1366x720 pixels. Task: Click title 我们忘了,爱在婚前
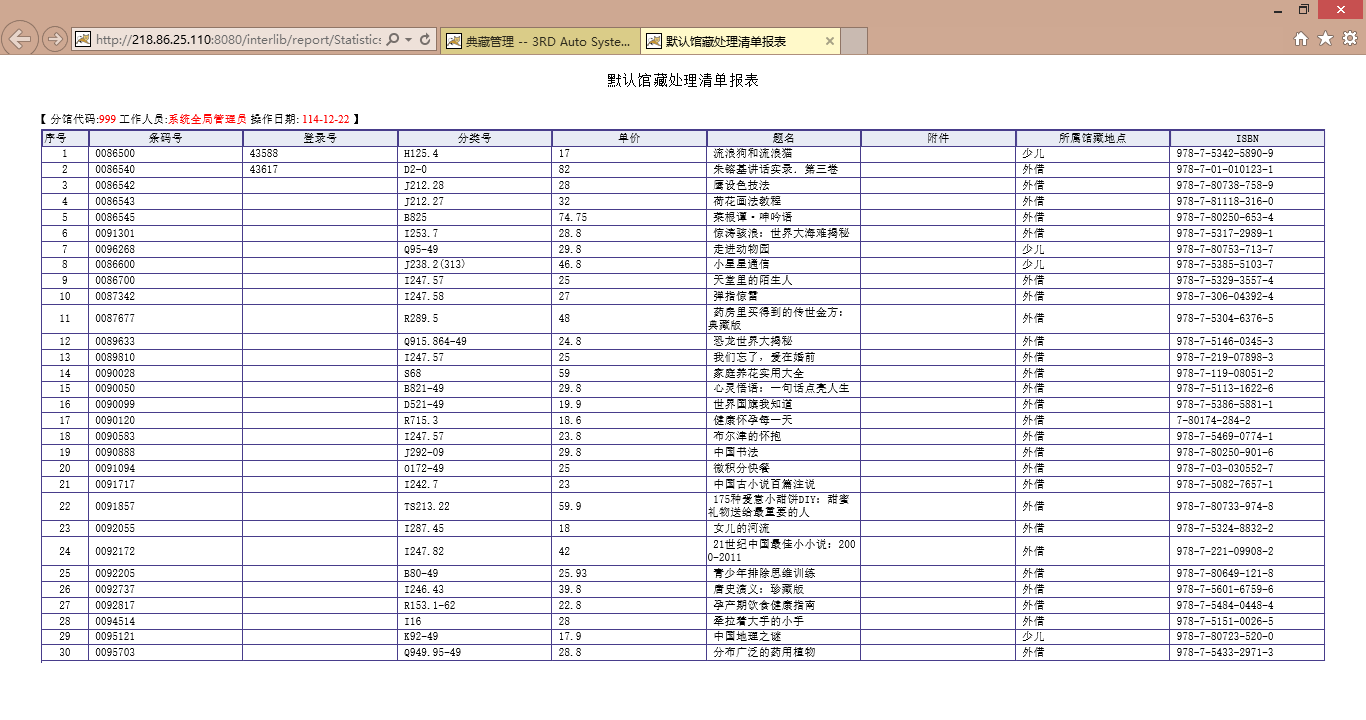[764, 357]
